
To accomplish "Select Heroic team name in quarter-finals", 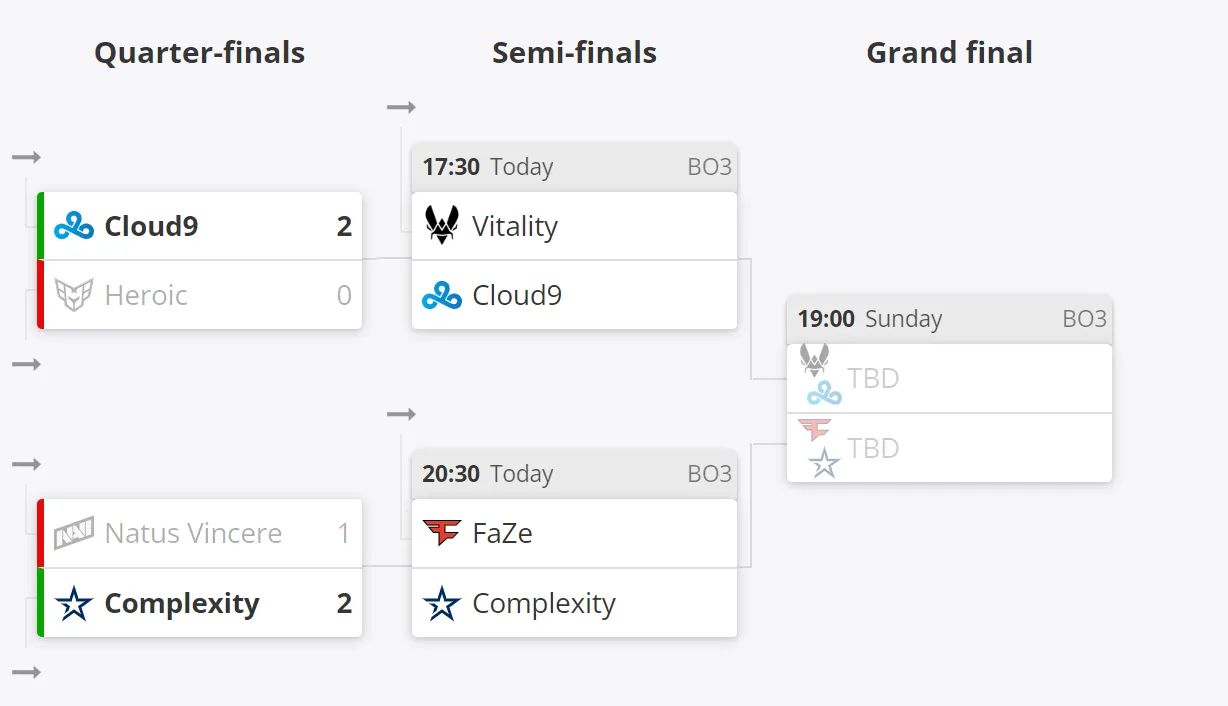I will pos(146,295).
